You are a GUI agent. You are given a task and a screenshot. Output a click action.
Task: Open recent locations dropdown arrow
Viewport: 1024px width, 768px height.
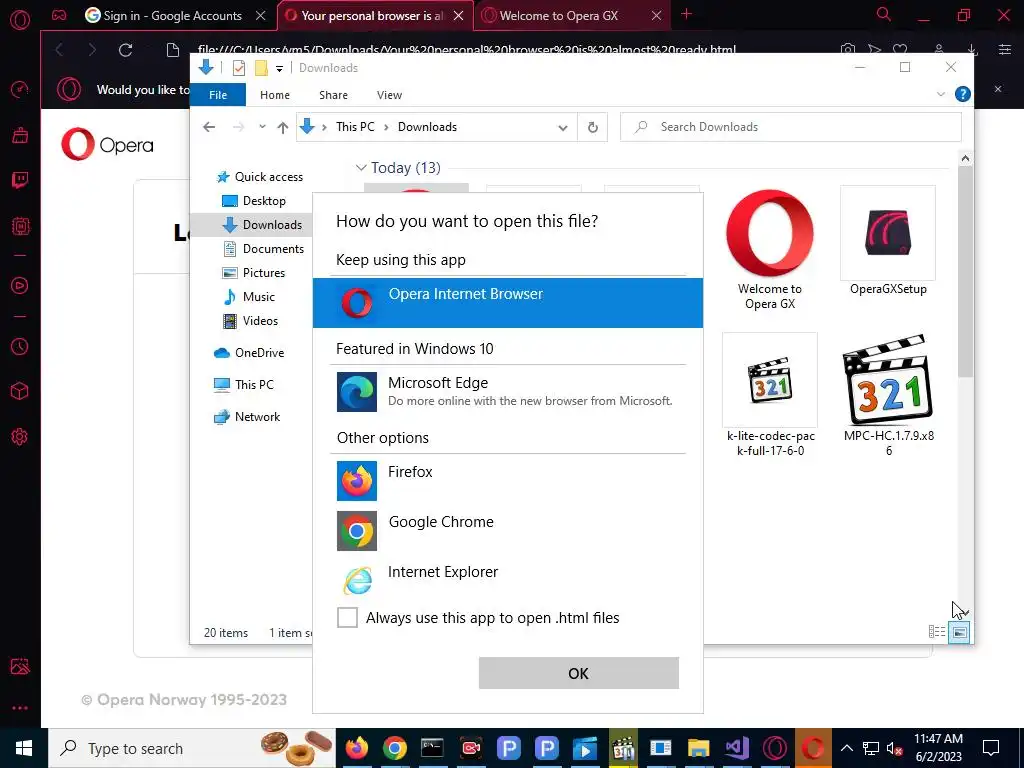coord(262,127)
